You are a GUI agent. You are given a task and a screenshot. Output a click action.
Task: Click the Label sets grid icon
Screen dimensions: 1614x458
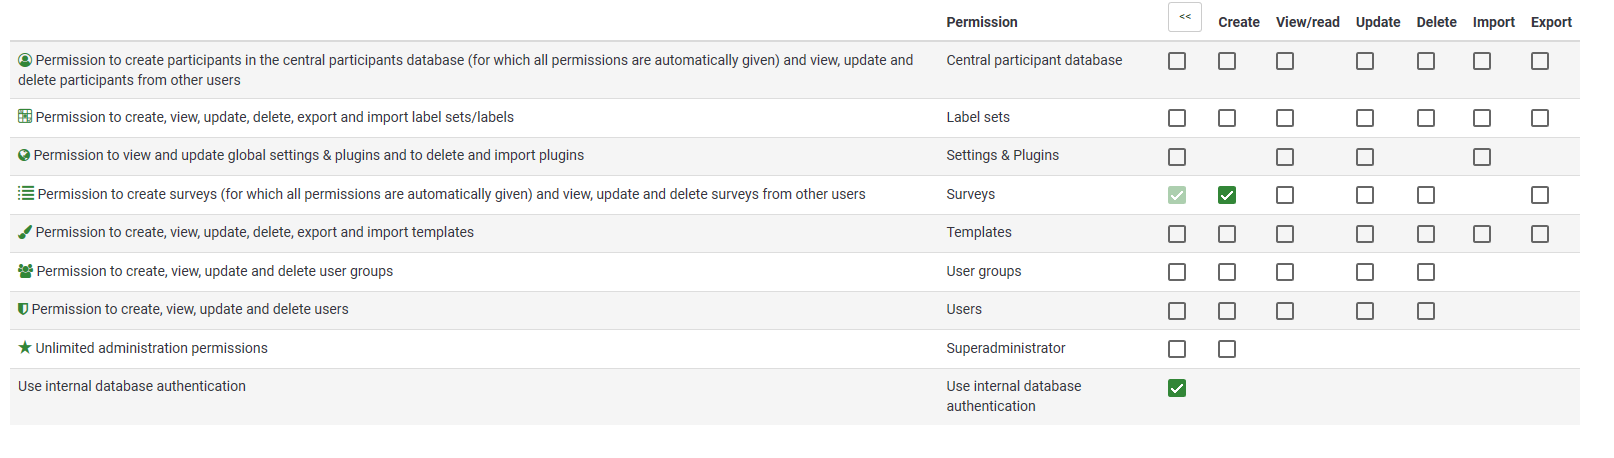pyautogui.click(x=25, y=117)
